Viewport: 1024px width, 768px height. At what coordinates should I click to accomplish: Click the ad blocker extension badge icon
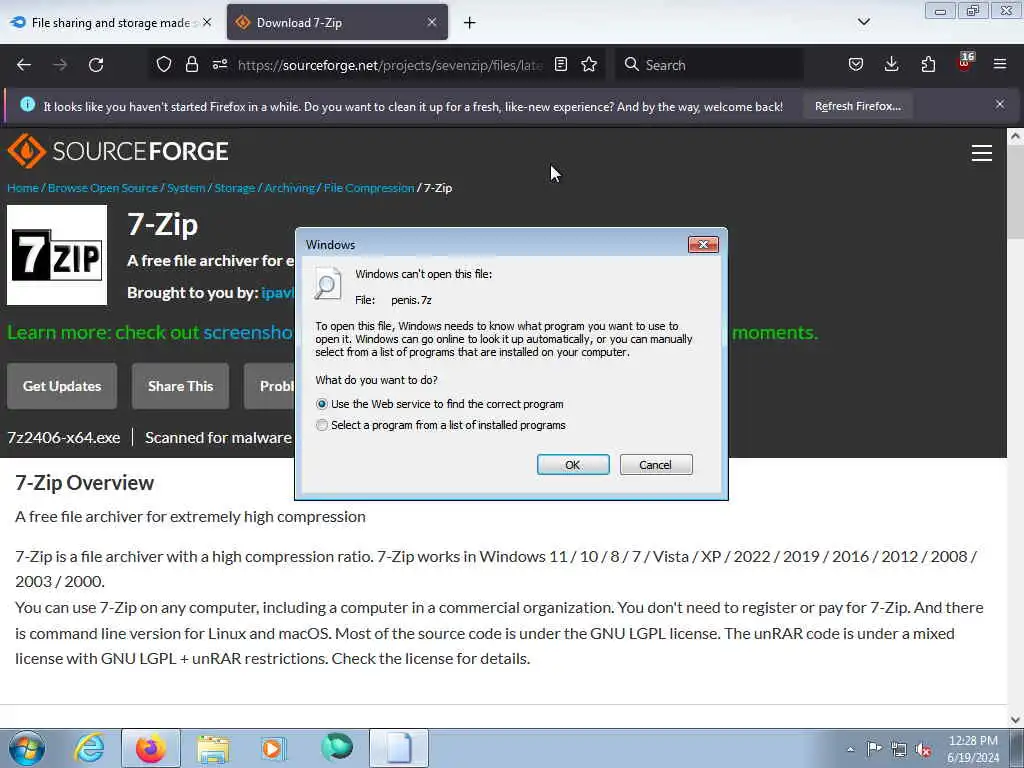click(x=965, y=62)
